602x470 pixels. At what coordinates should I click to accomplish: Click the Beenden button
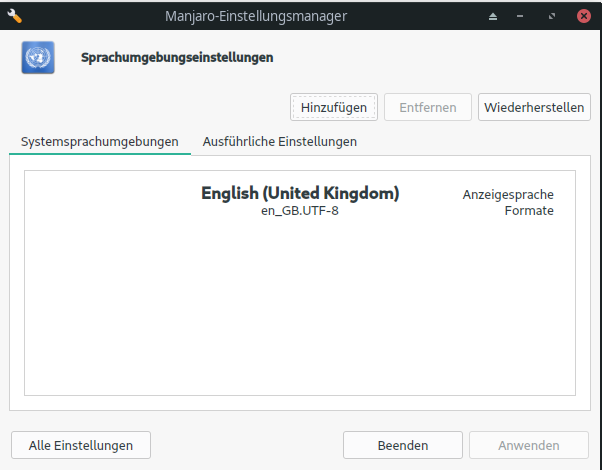coord(403,445)
